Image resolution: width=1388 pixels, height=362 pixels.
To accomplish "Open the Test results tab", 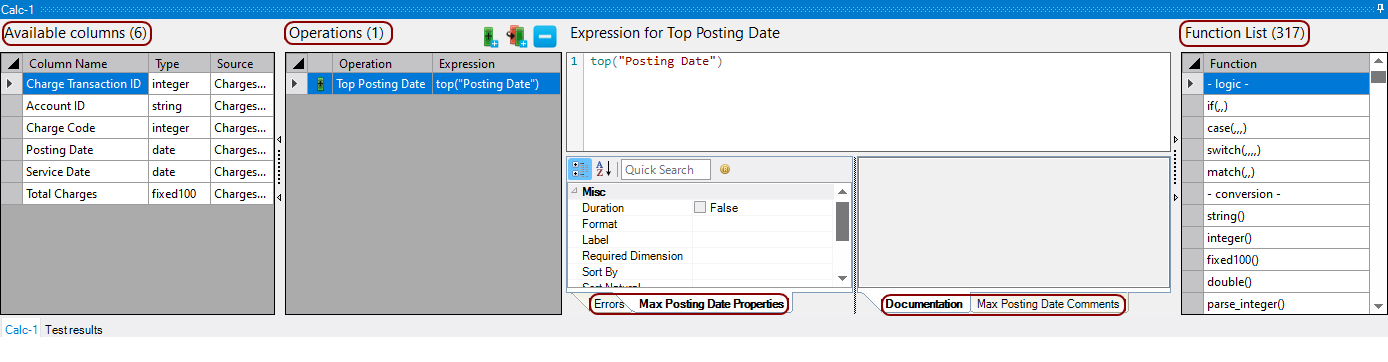I will [x=74, y=329].
